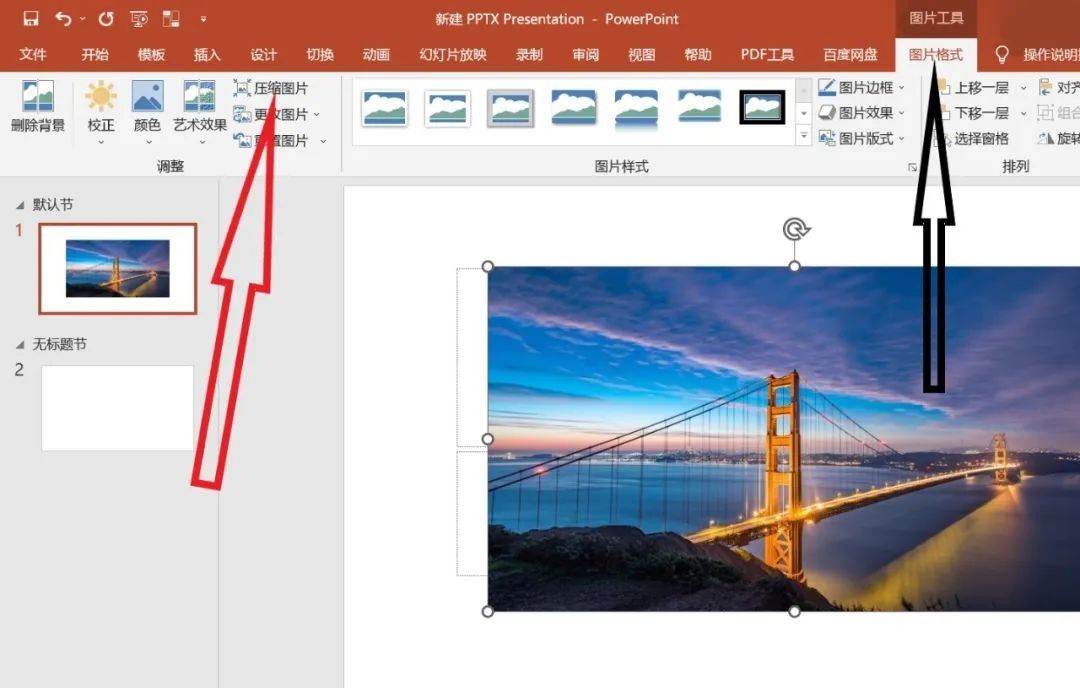This screenshot has width=1080, height=688.
Task: Click the top-left resize handle of picture
Action: (488, 267)
